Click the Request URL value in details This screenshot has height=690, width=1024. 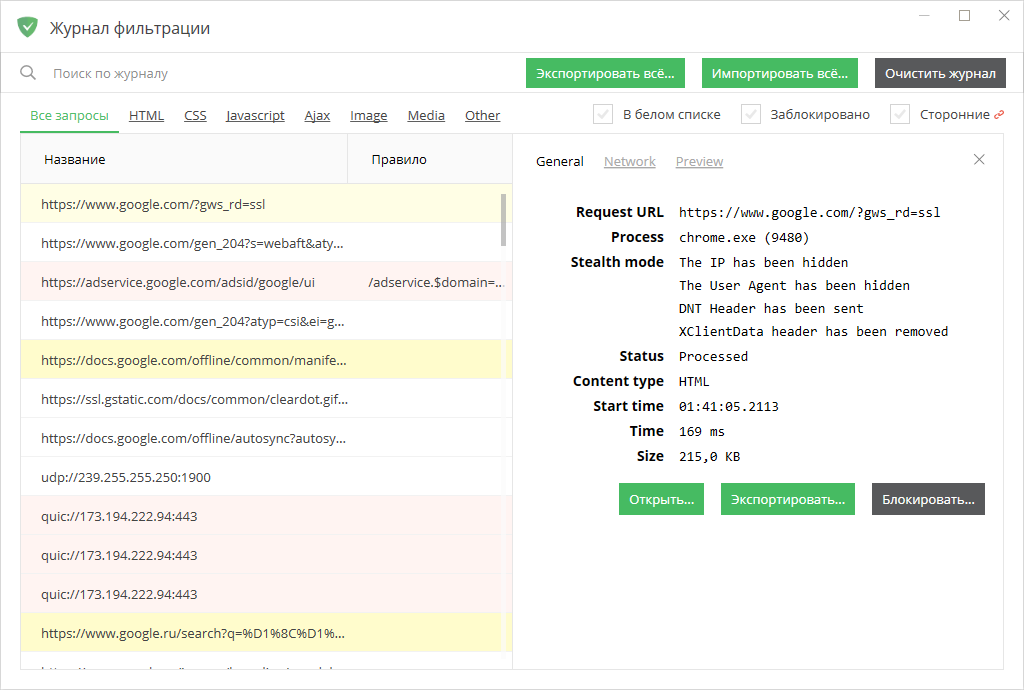click(810, 213)
